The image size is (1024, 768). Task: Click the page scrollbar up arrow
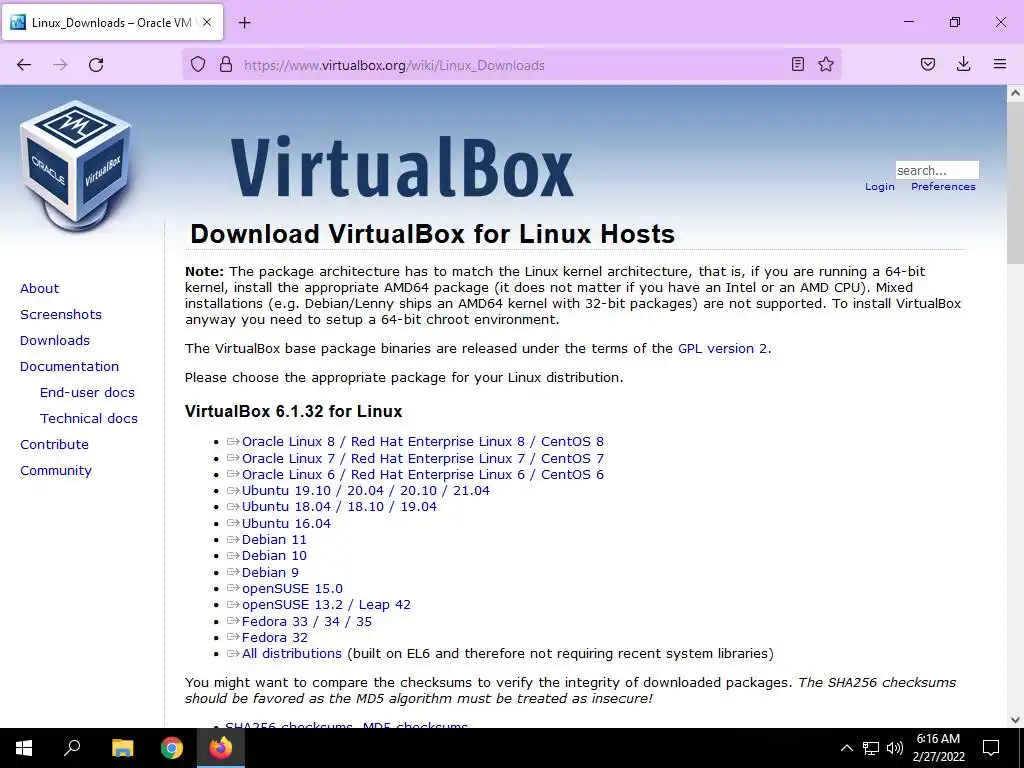click(x=1015, y=93)
